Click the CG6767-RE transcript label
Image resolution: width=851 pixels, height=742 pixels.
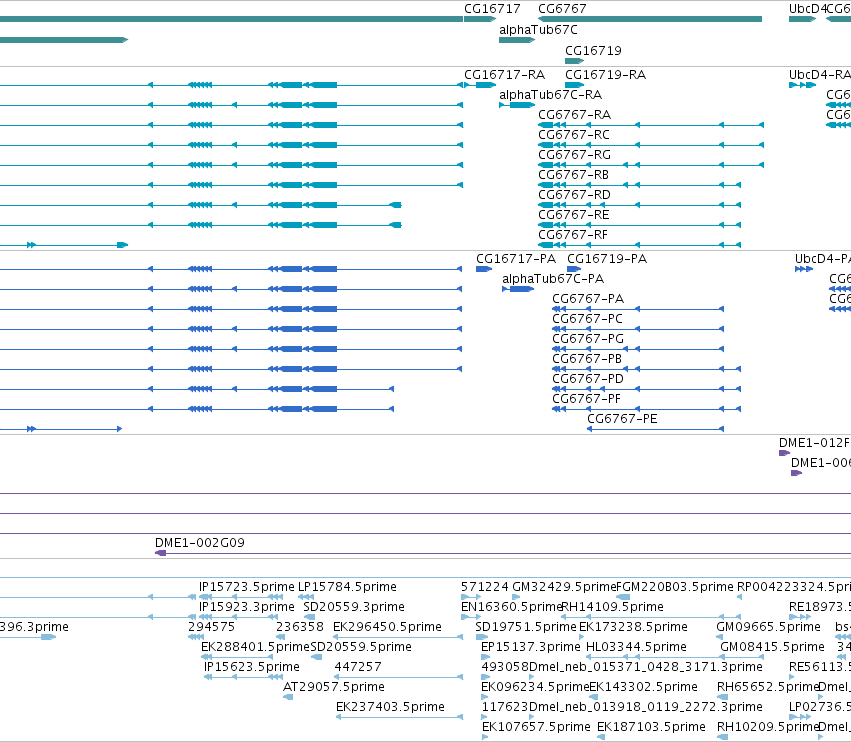[x=574, y=215]
